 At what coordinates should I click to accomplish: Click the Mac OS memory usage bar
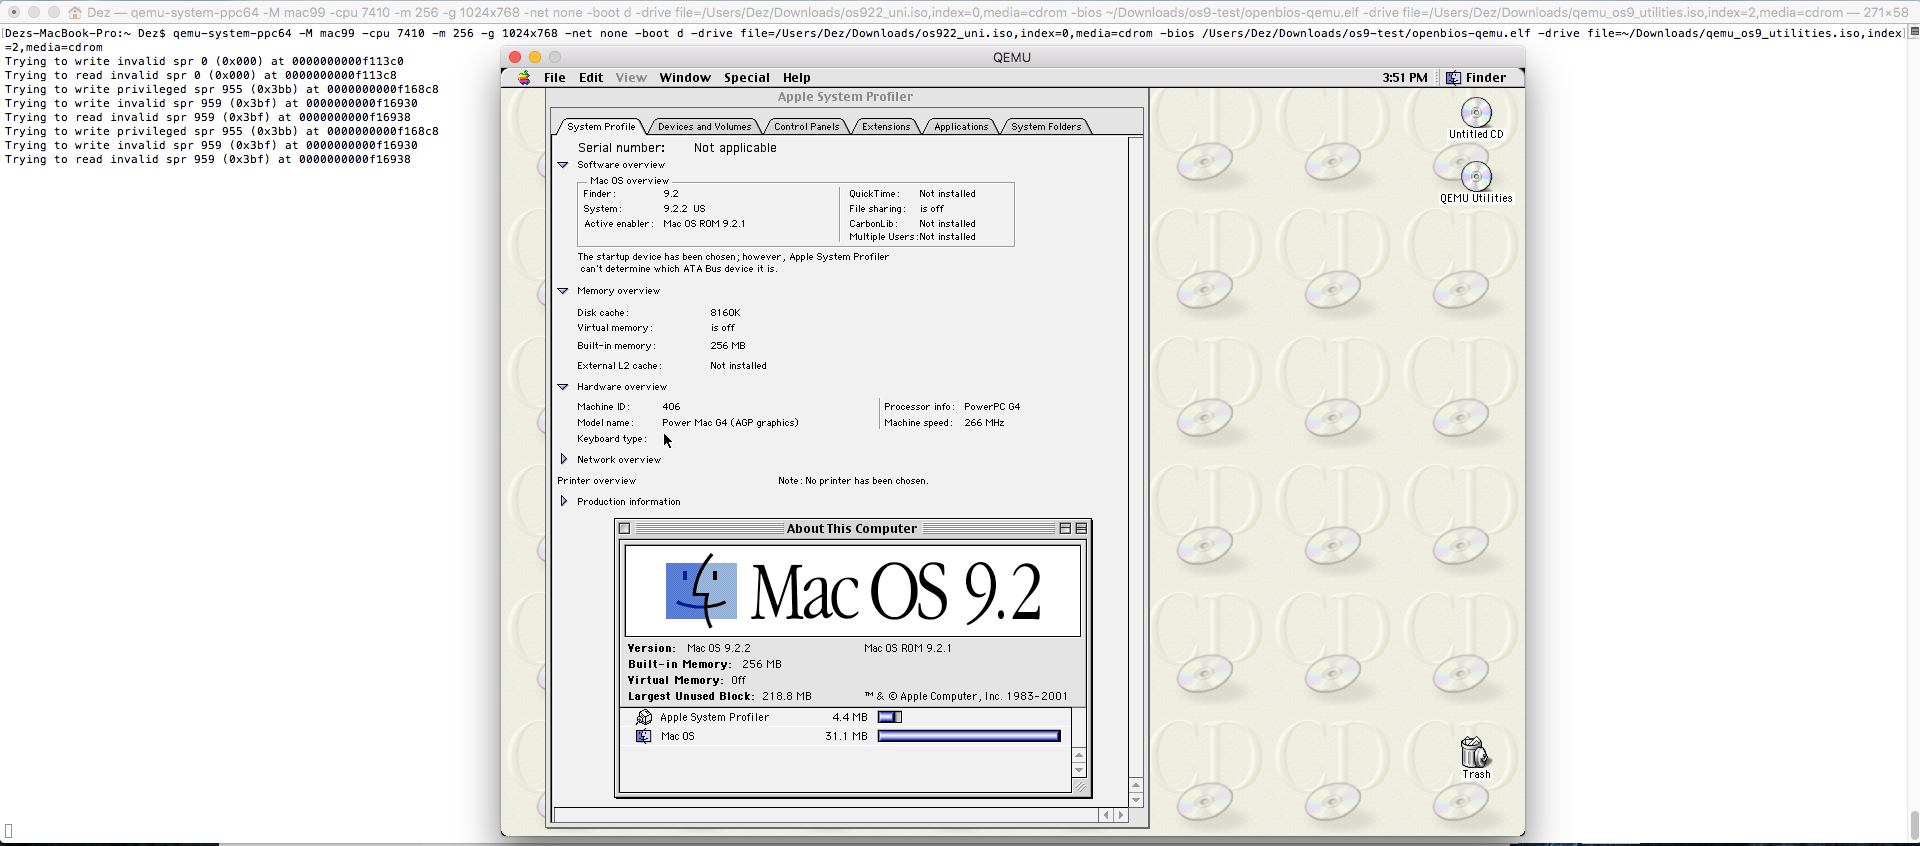[969, 736]
